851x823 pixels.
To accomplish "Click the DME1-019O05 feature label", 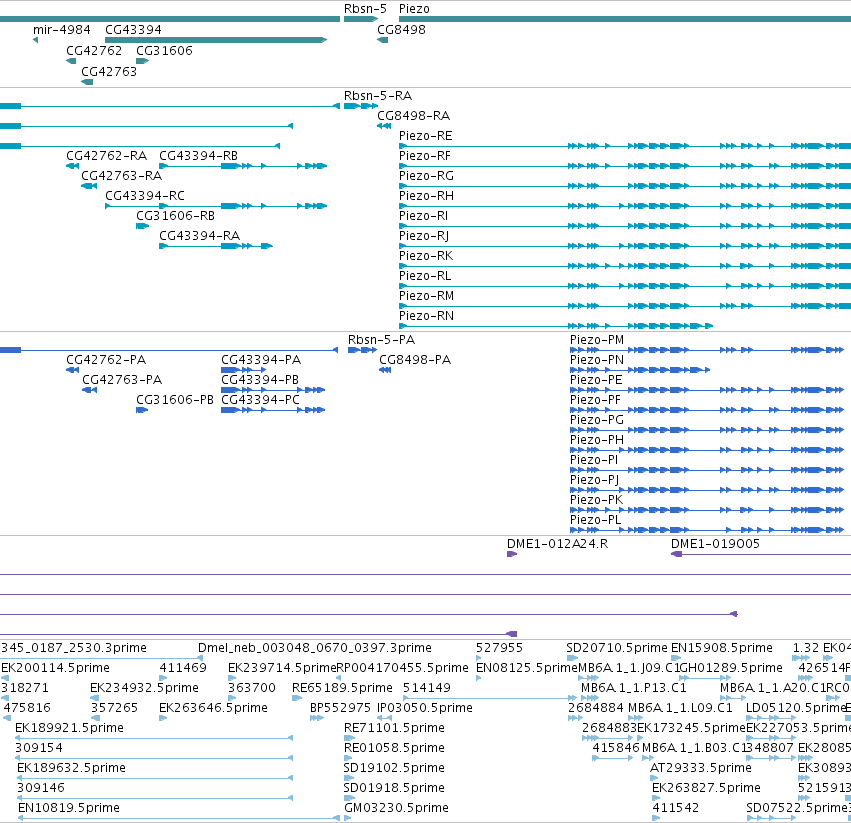I will [x=715, y=544].
